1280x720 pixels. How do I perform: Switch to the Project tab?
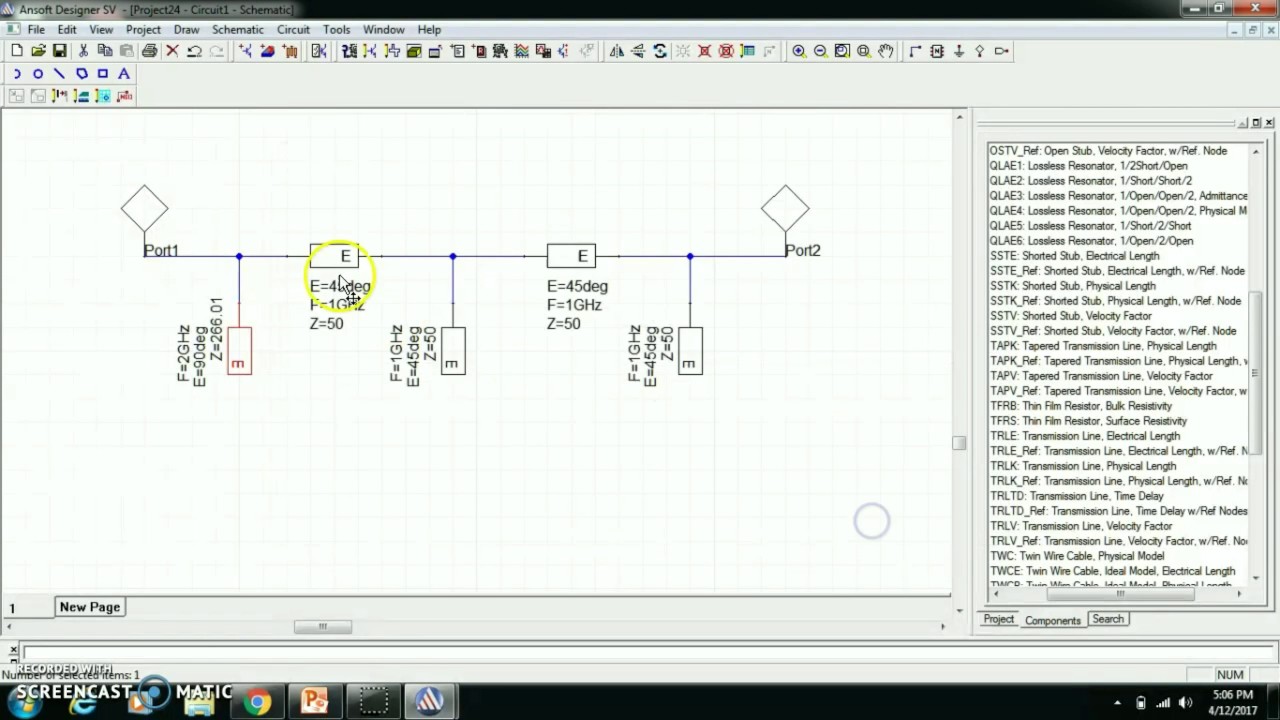pos(998,620)
